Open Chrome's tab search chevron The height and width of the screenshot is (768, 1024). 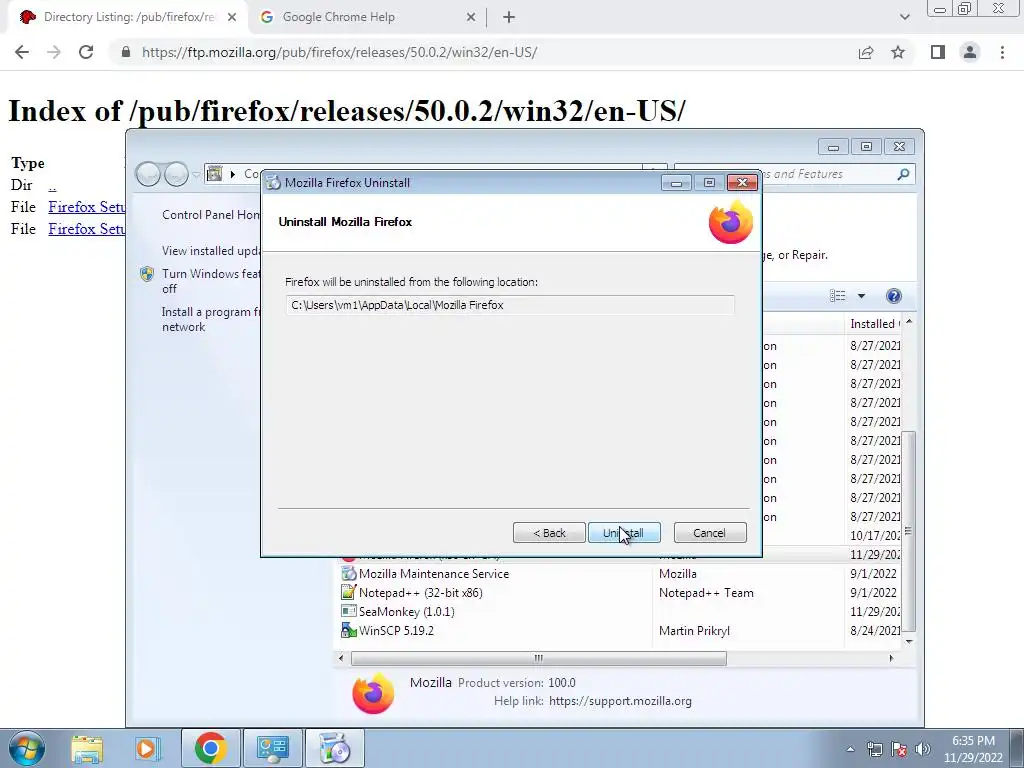pyautogui.click(x=904, y=17)
